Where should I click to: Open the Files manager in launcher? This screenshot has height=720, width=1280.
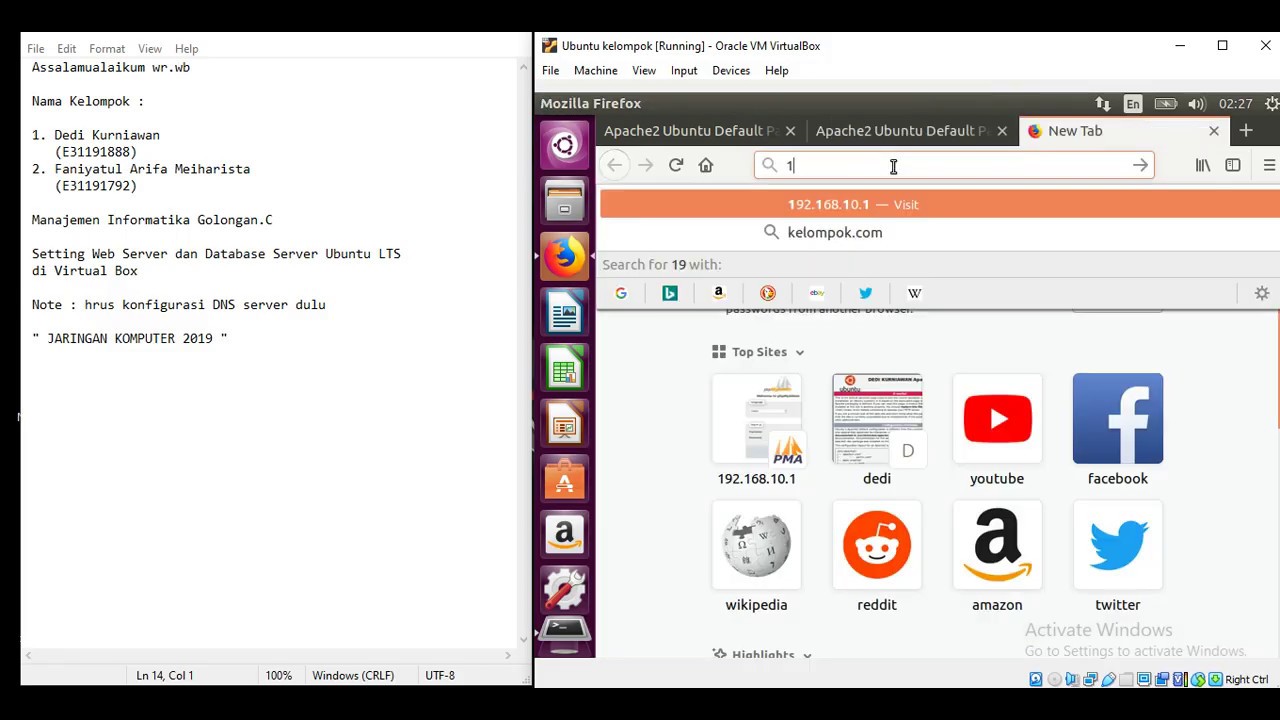pos(564,201)
